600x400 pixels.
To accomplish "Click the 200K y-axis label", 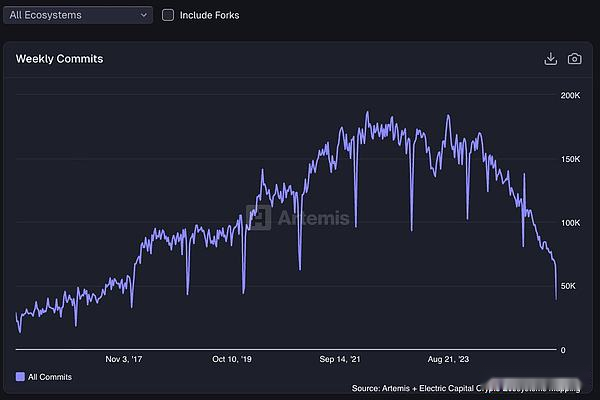I will coord(570,96).
